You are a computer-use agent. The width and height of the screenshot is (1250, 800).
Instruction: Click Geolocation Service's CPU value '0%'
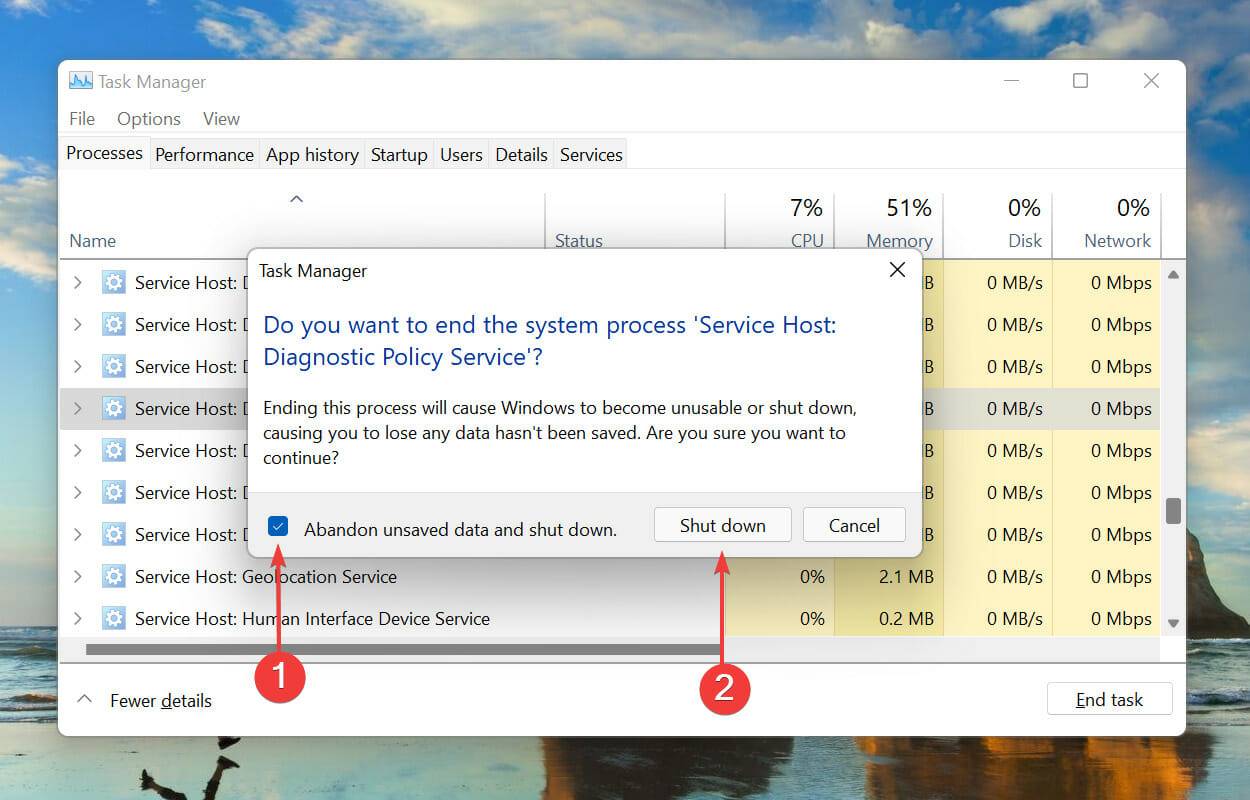click(x=812, y=577)
